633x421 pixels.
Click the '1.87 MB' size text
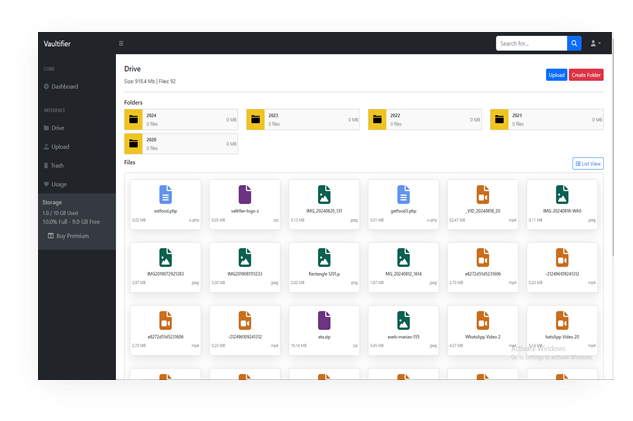(x=377, y=283)
